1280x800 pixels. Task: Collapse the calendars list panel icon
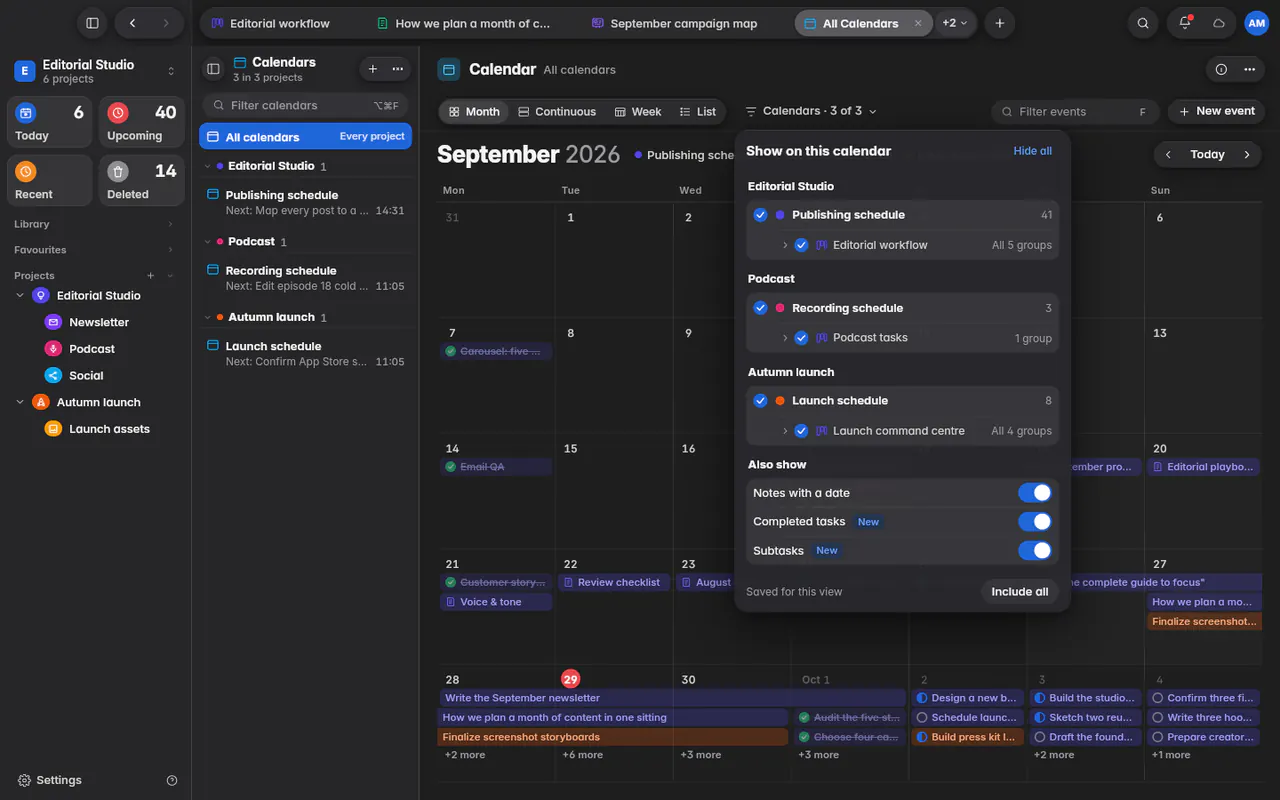[x=213, y=69]
